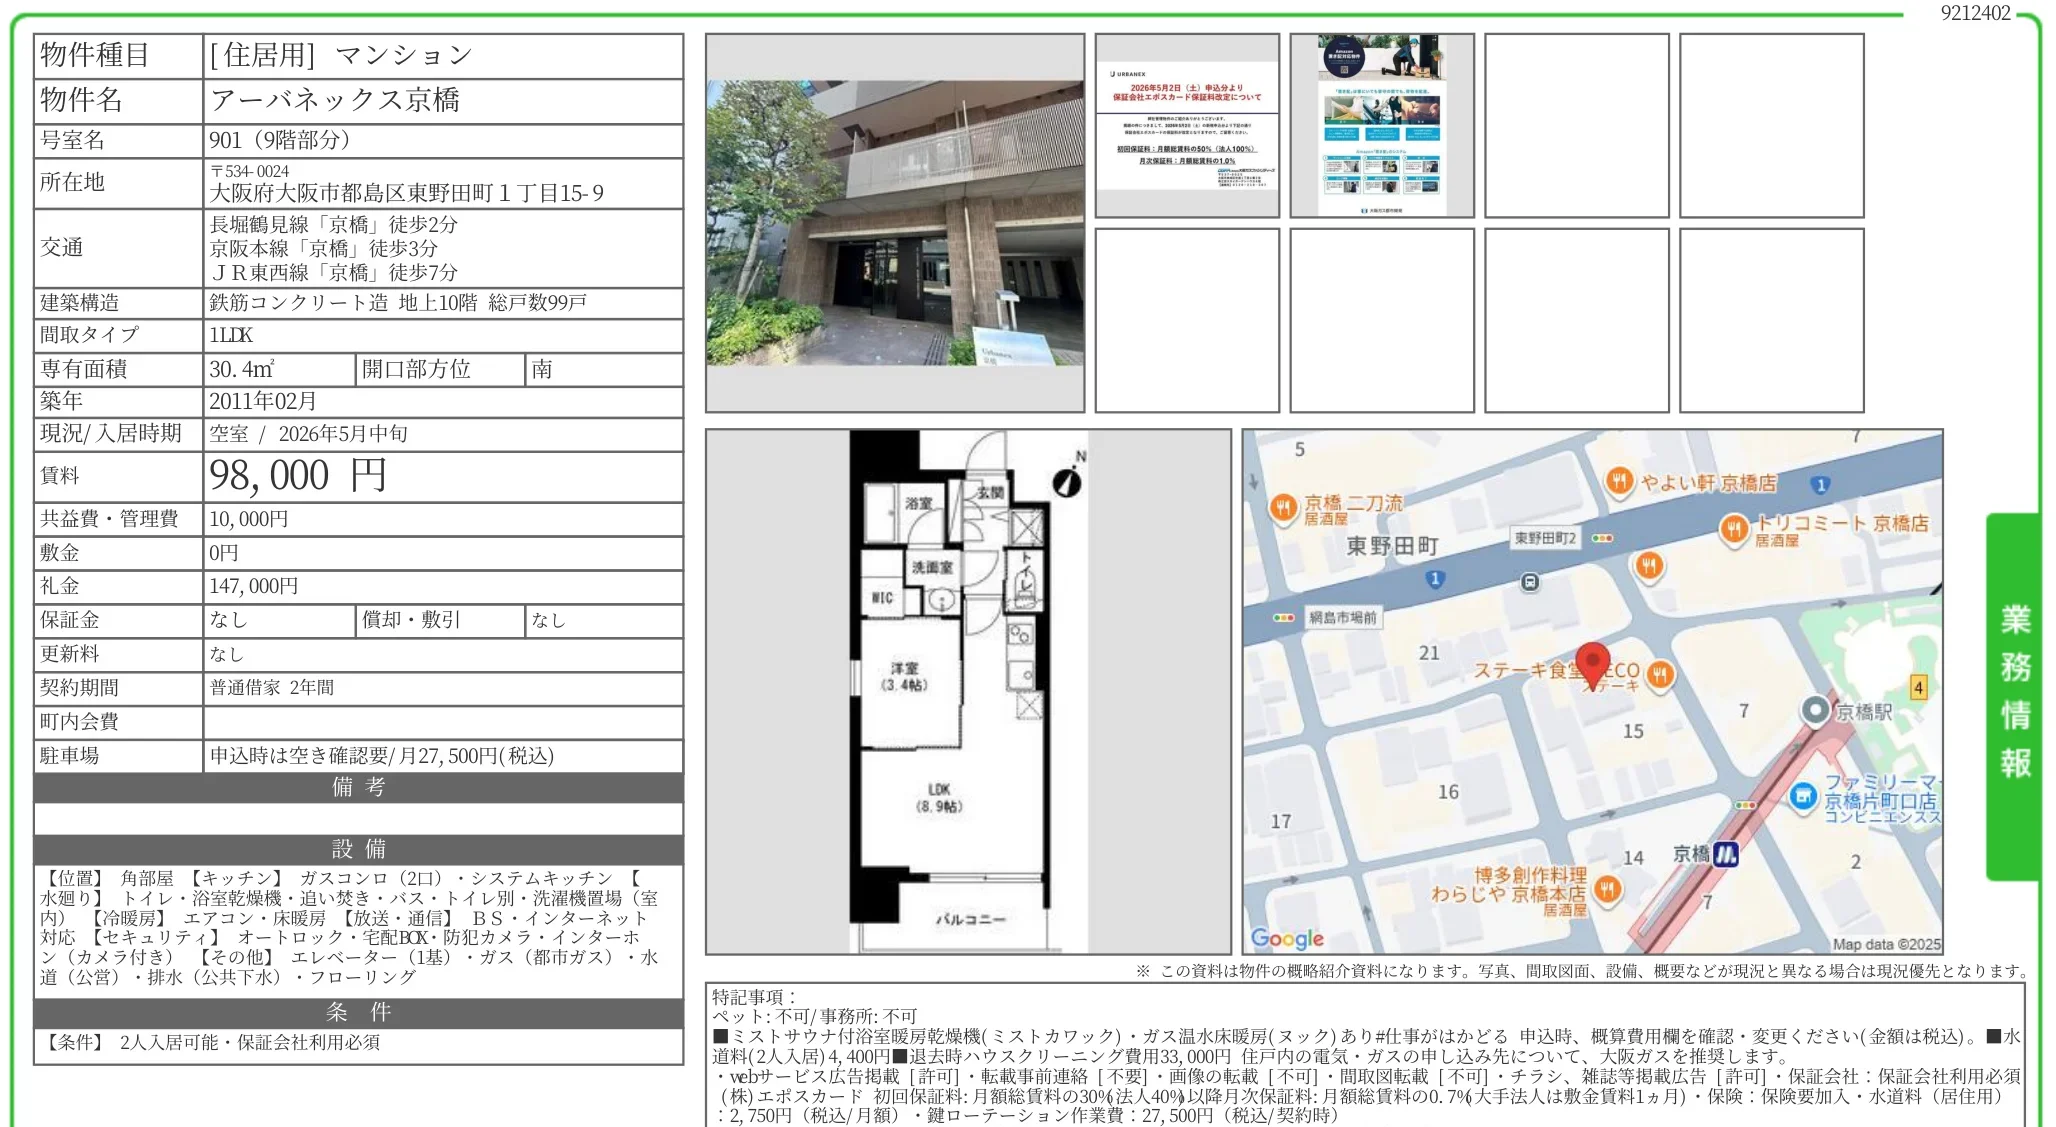
Task: Click the ファミリーマート convenience store icon
Action: [x=1802, y=794]
